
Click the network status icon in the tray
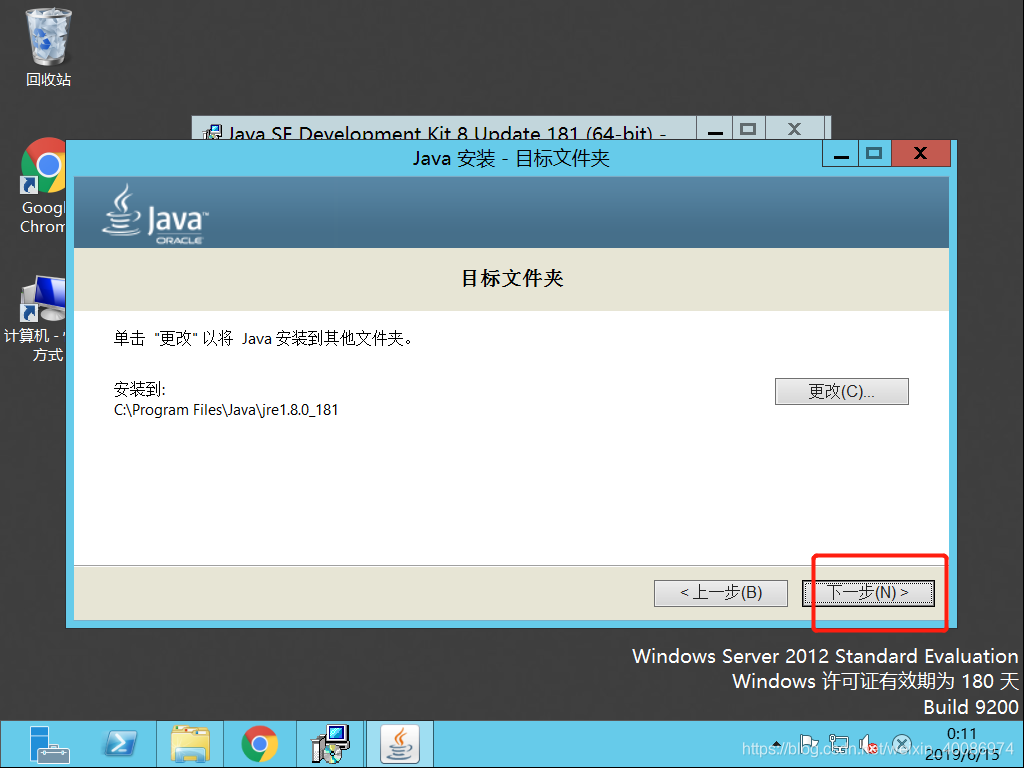(x=838, y=744)
